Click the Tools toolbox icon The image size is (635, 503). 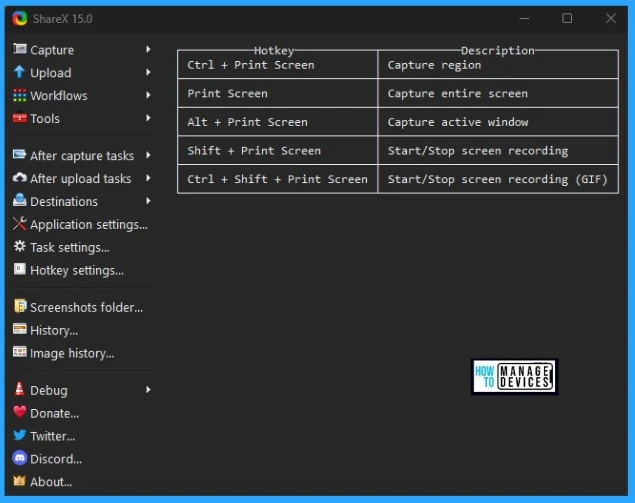coord(19,118)
